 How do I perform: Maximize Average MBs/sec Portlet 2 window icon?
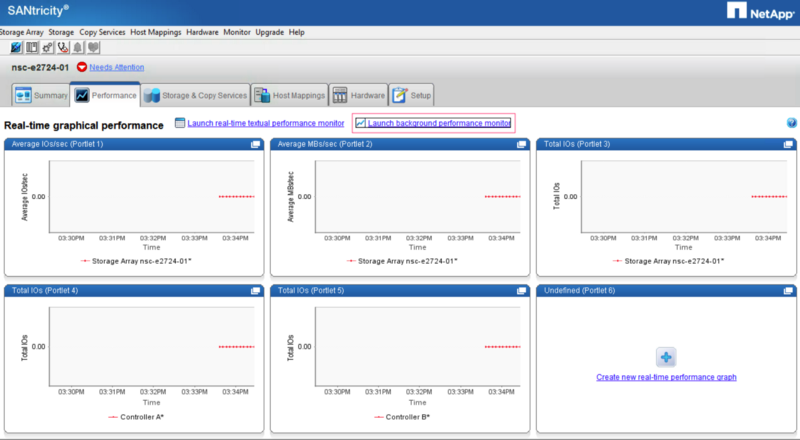(x=521, y=145)
